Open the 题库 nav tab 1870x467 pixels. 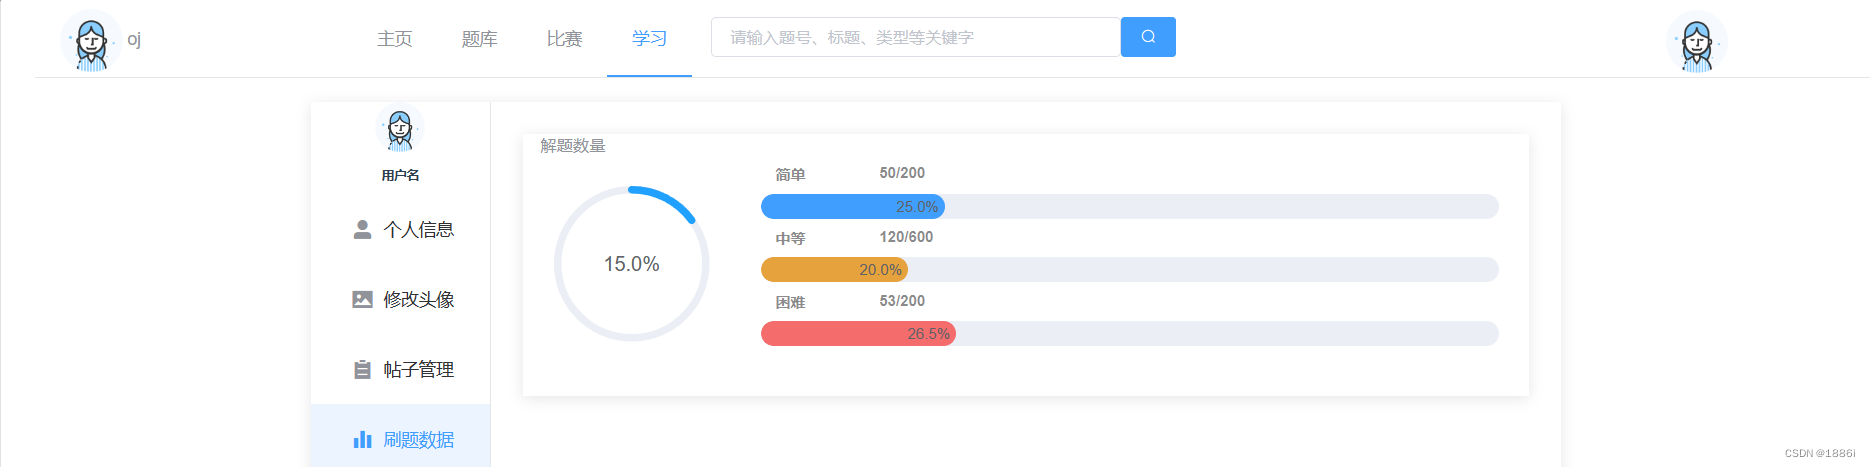480,39
